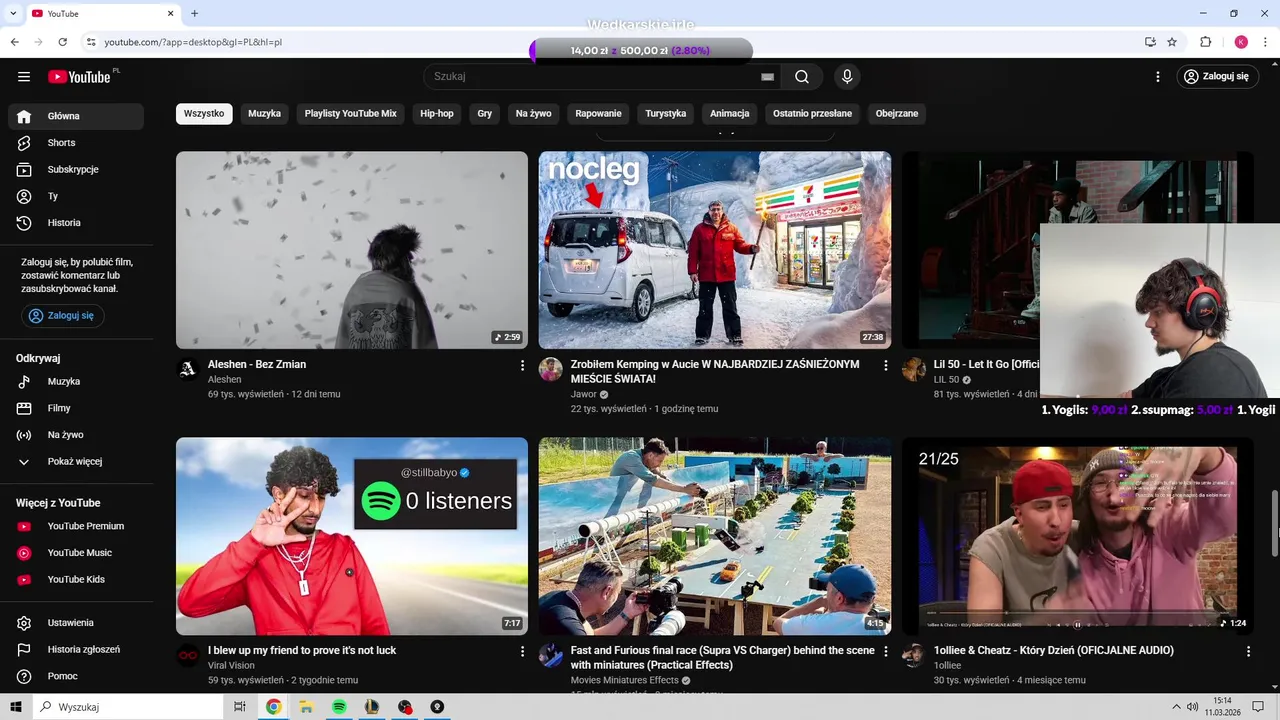The height and width of the screenshot is (720, 1280).
Task: Open the Chrome profile avatar K
Action: 1241,42
